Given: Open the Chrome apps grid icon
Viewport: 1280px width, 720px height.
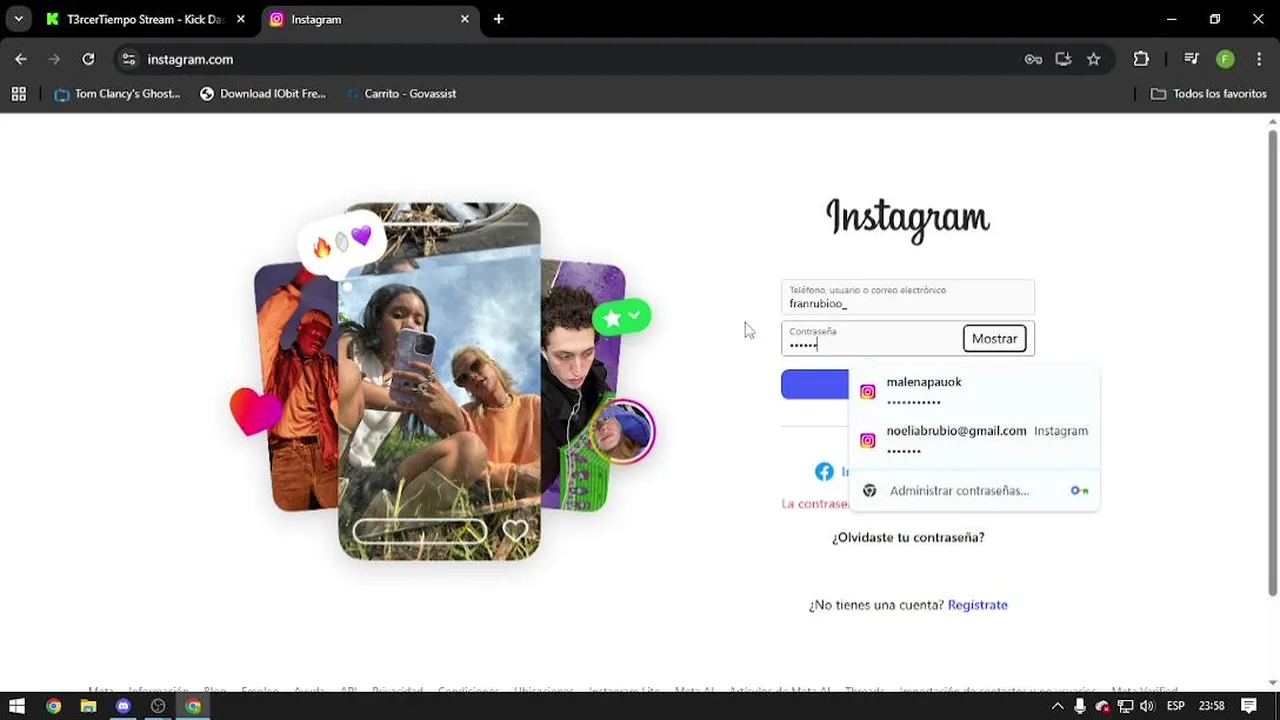Looking at the screenshot, I should (18, 93).
